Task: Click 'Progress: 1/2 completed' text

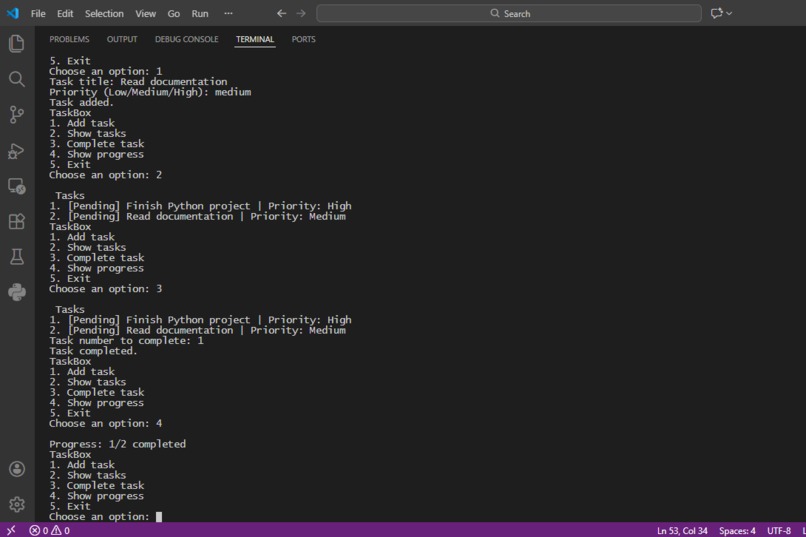Action: click(117, 444)
